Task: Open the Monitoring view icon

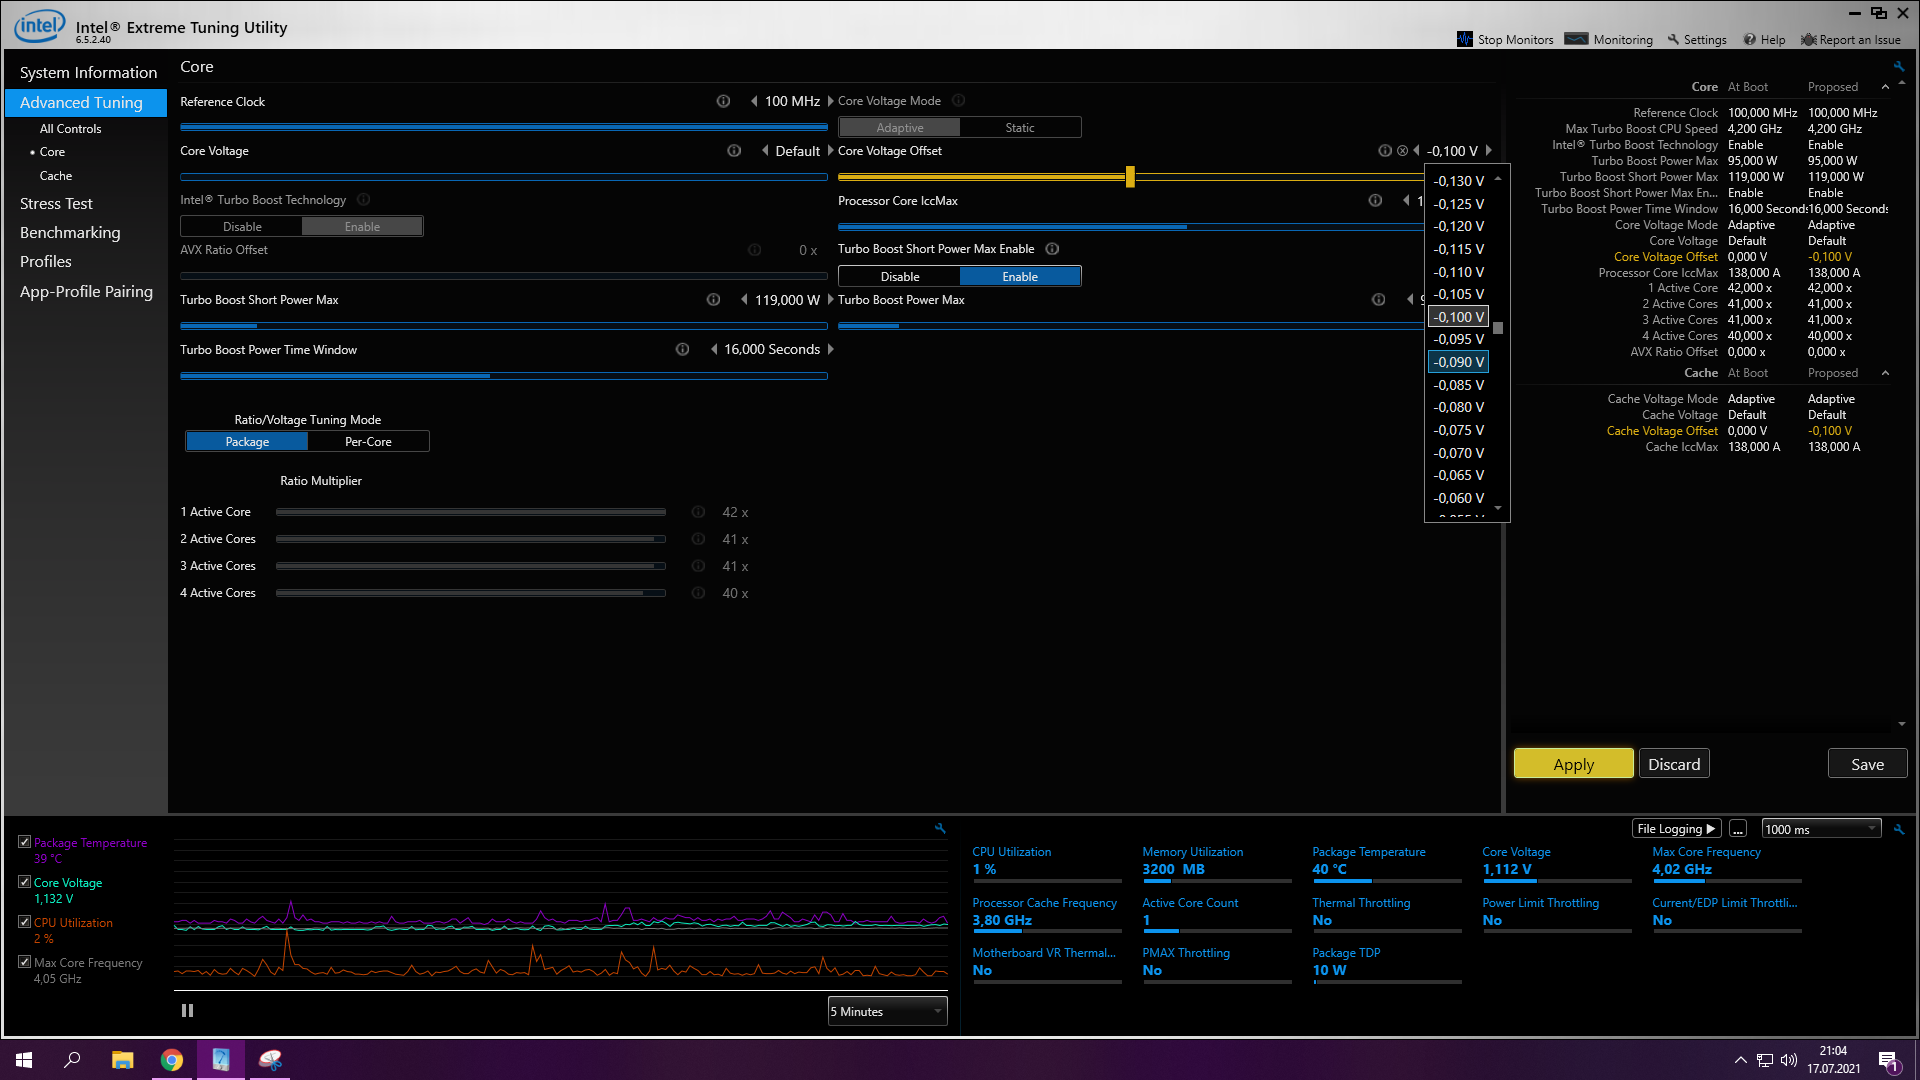Action: [x=1576, y=39]
